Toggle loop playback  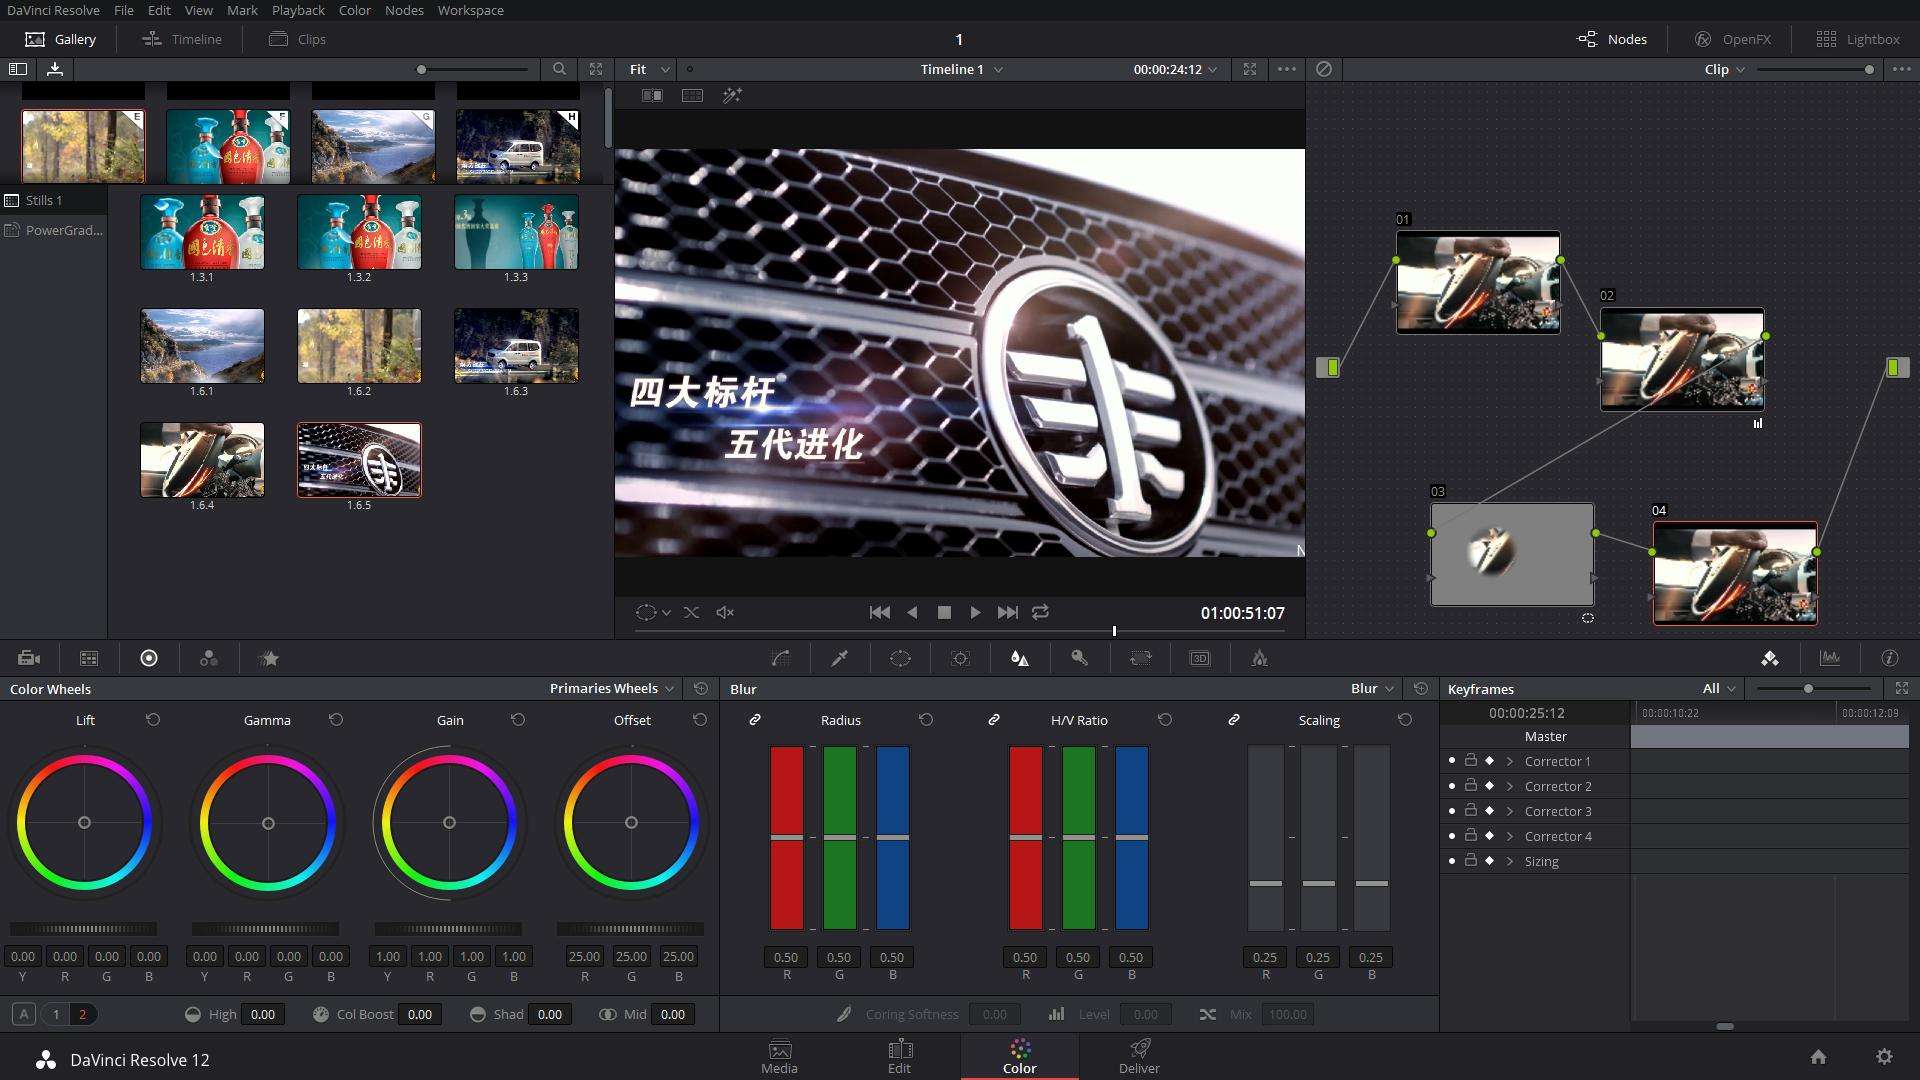click(1041, 612)
